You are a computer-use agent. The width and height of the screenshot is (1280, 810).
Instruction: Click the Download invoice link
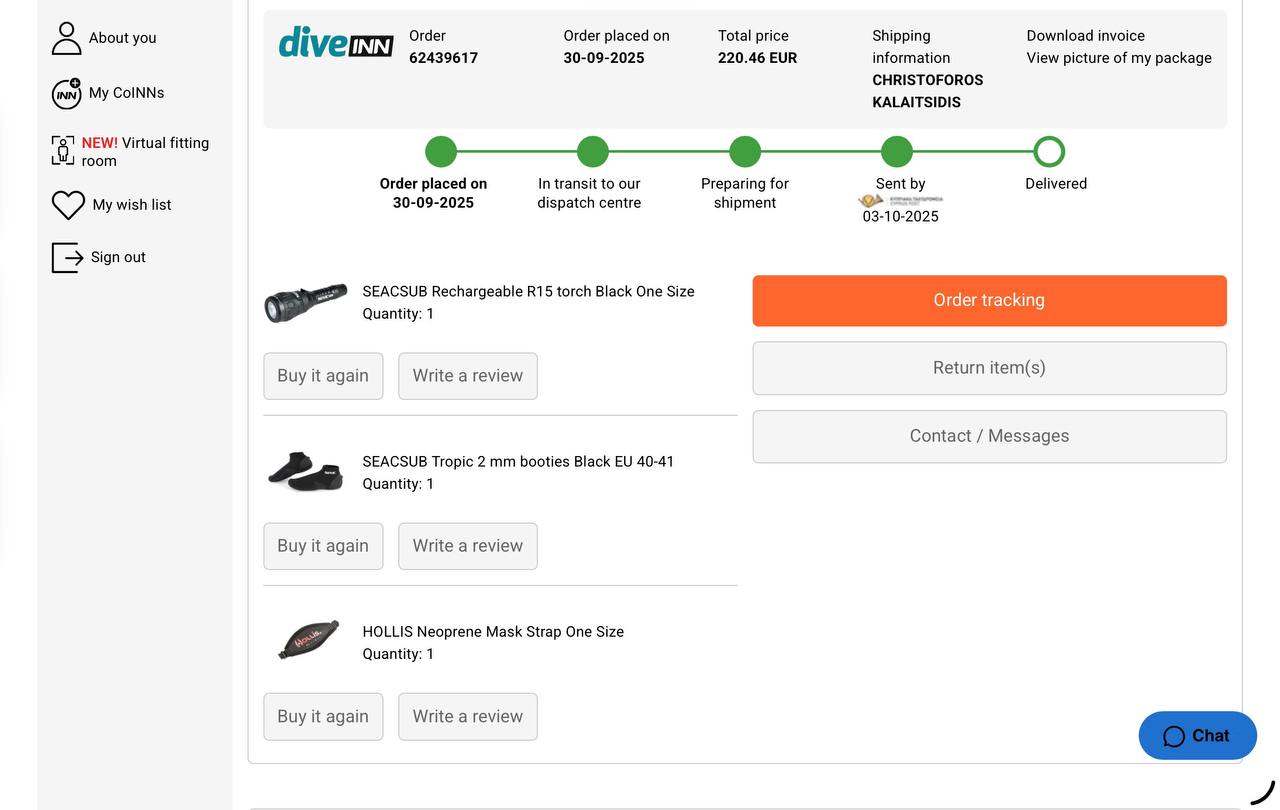(x=1085, y=36)
